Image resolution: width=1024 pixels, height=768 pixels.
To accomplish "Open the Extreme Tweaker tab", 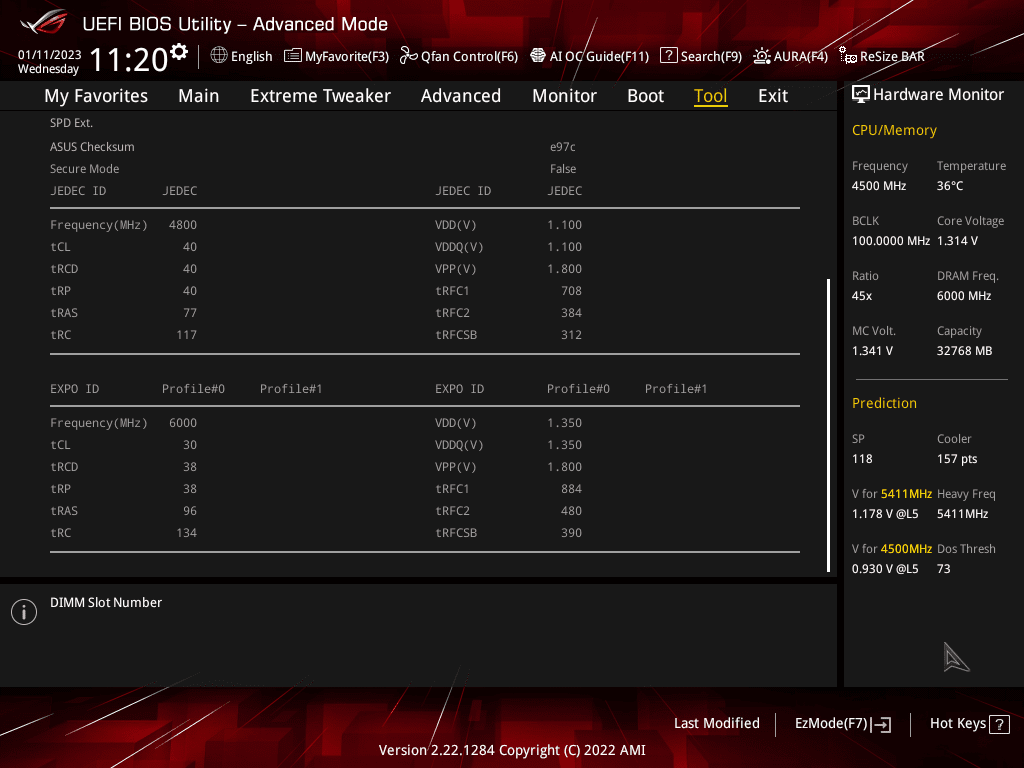I will tap(320, 95).
